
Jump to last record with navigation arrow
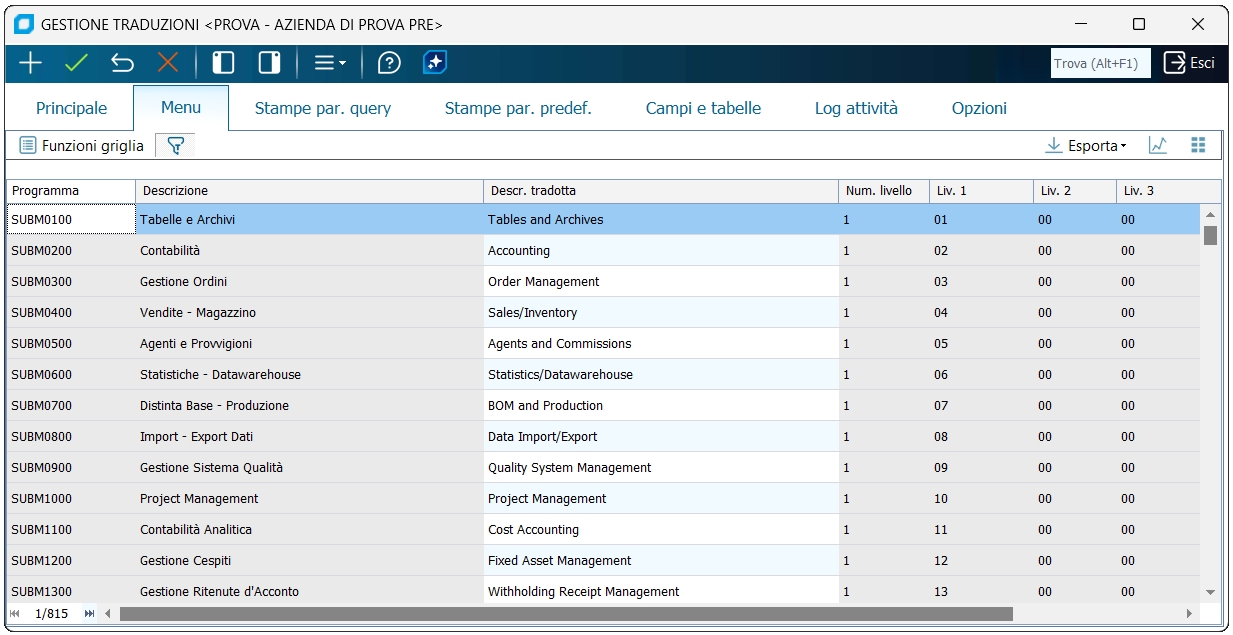[90, 613]
